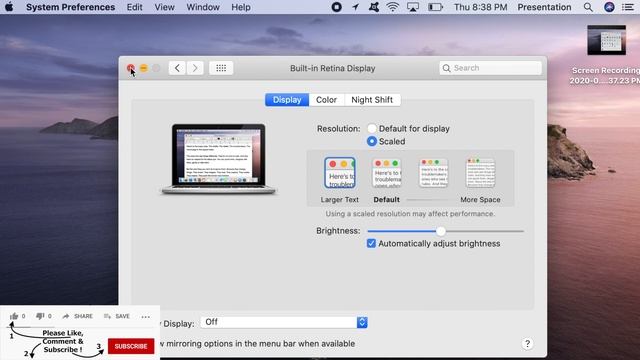
Task: Click the thumbs up like icon
Action: pyautogui.click(x=14, y=316)
